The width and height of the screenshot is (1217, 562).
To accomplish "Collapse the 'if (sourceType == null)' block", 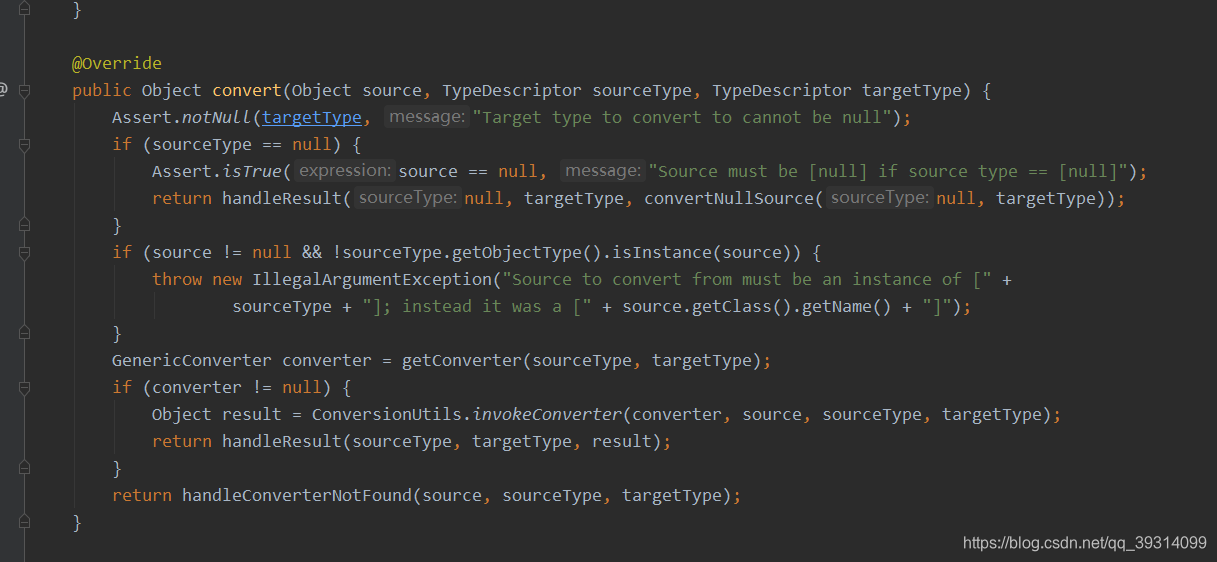I will pos(24,145).
